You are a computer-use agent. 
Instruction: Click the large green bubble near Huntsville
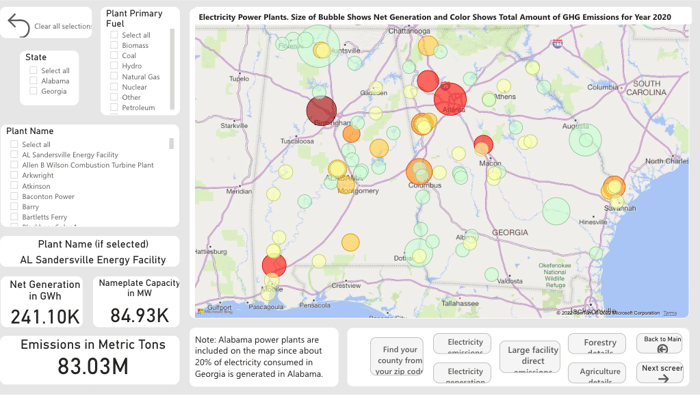318,46
